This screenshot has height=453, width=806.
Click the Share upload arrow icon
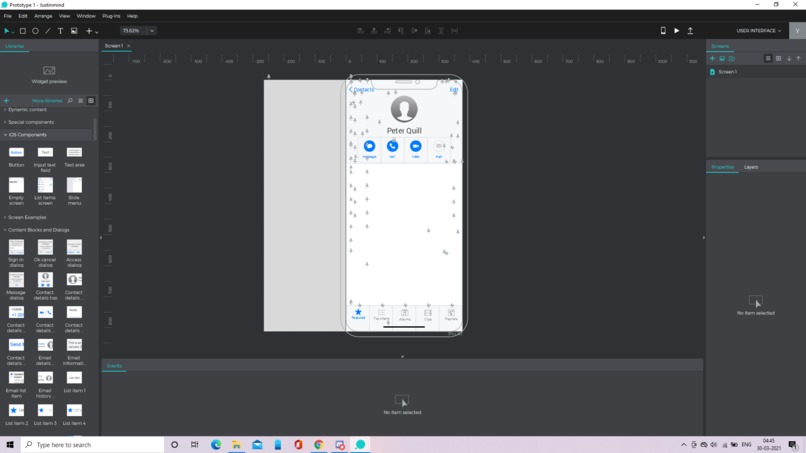click(690, 31)
